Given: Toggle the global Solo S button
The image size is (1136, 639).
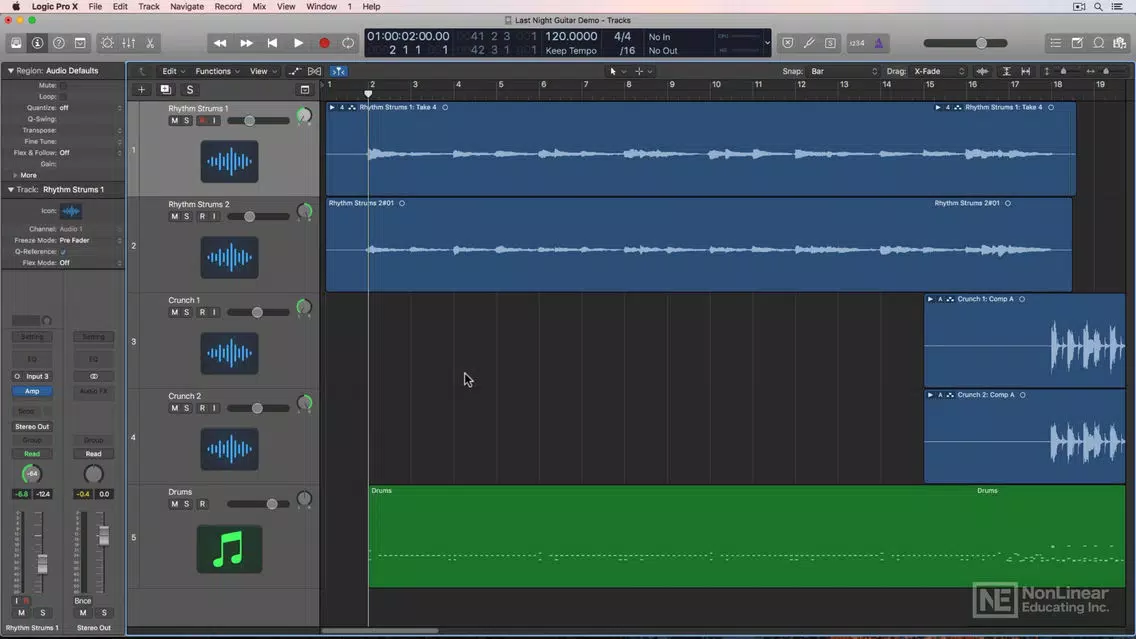Looking at the screenshot, I should coord(190,90).
